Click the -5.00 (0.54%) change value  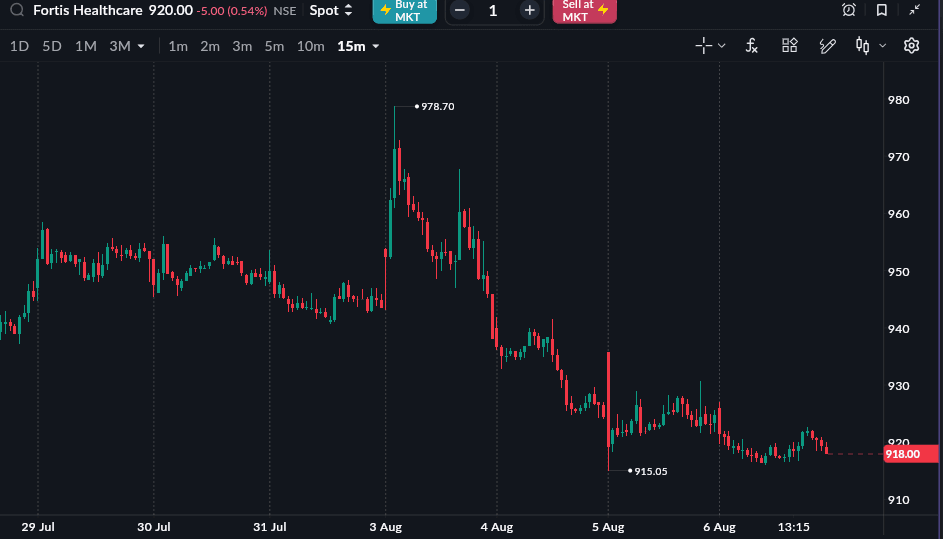pos(232,11)
